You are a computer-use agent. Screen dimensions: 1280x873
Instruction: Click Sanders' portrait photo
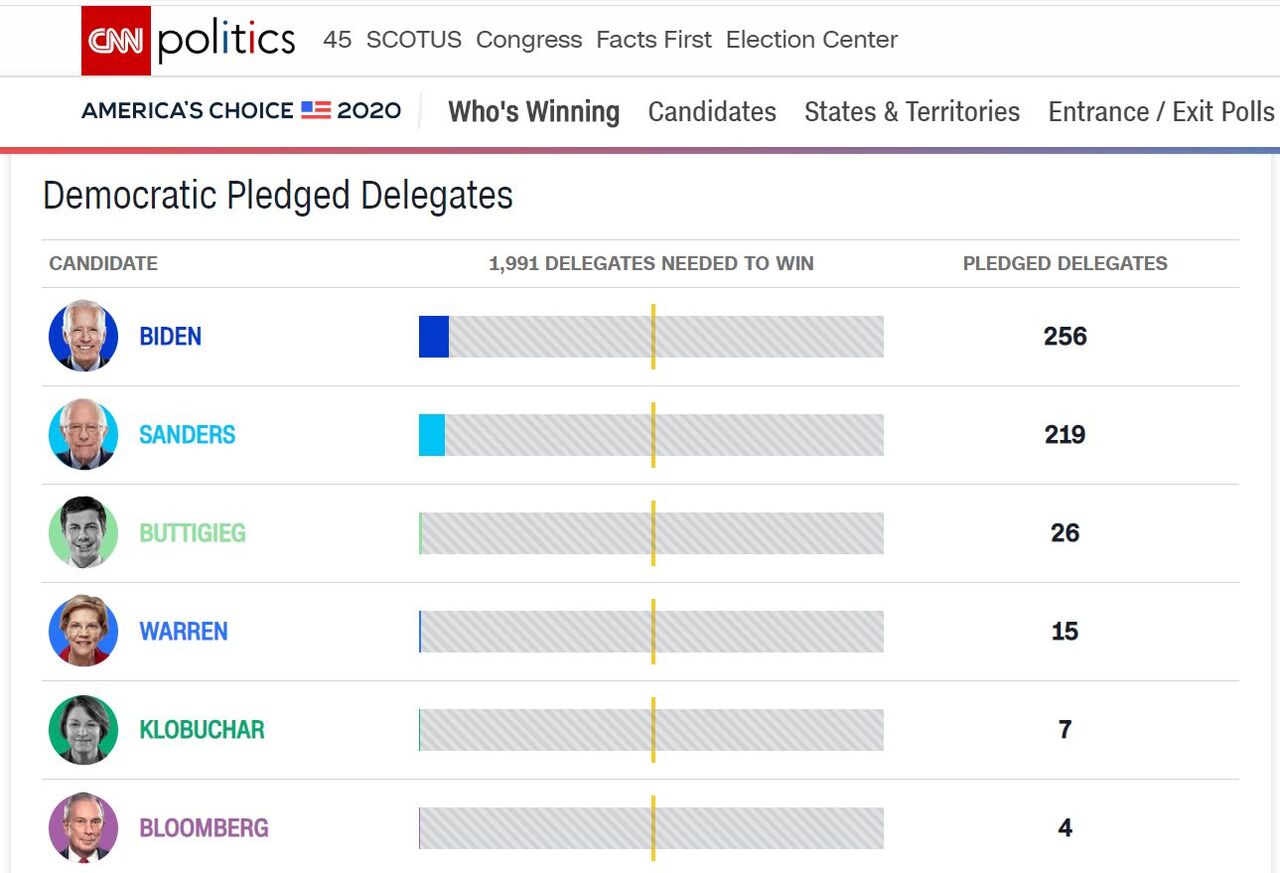pos(84,434)
